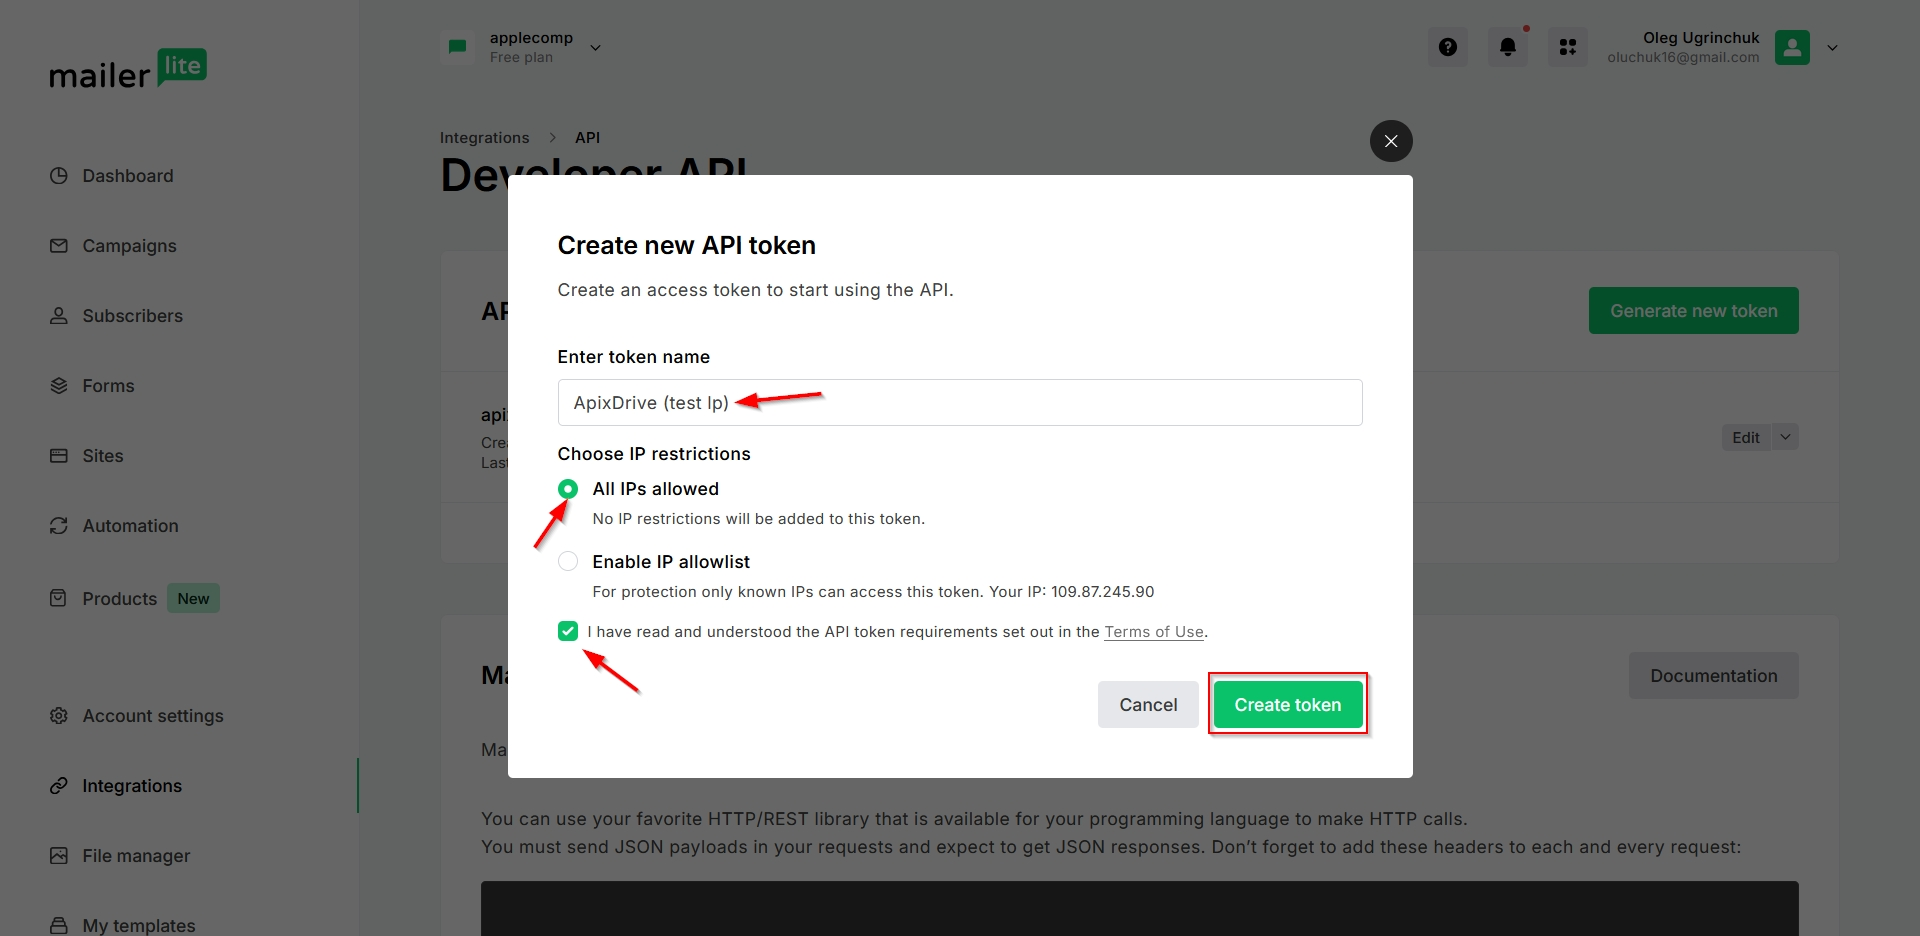Open Products in the sidebar

pyautogui.click(x=119, y=599)
